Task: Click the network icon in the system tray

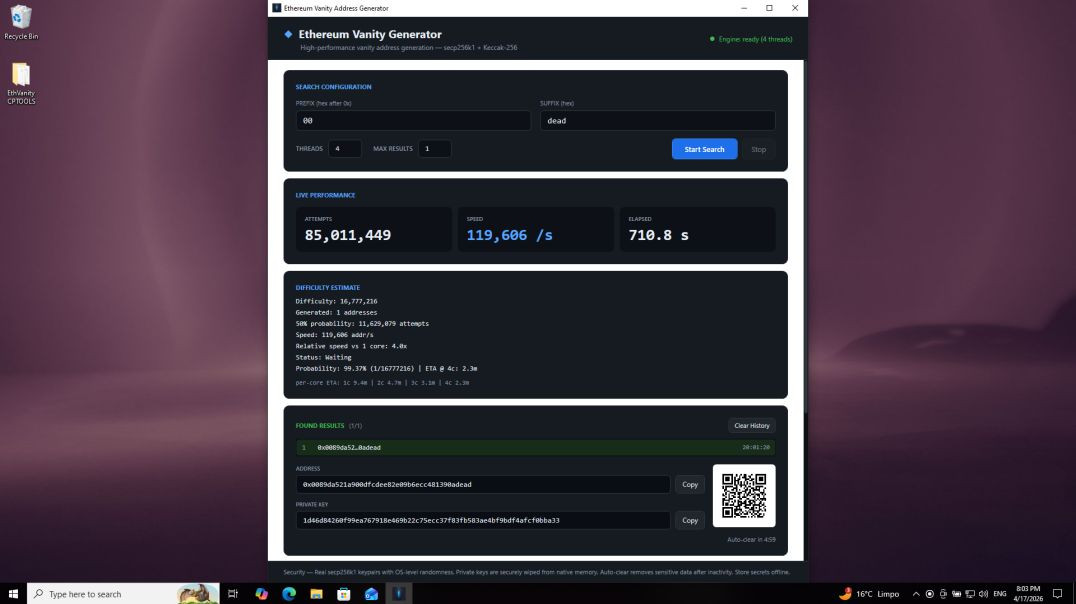Action: 969,593
